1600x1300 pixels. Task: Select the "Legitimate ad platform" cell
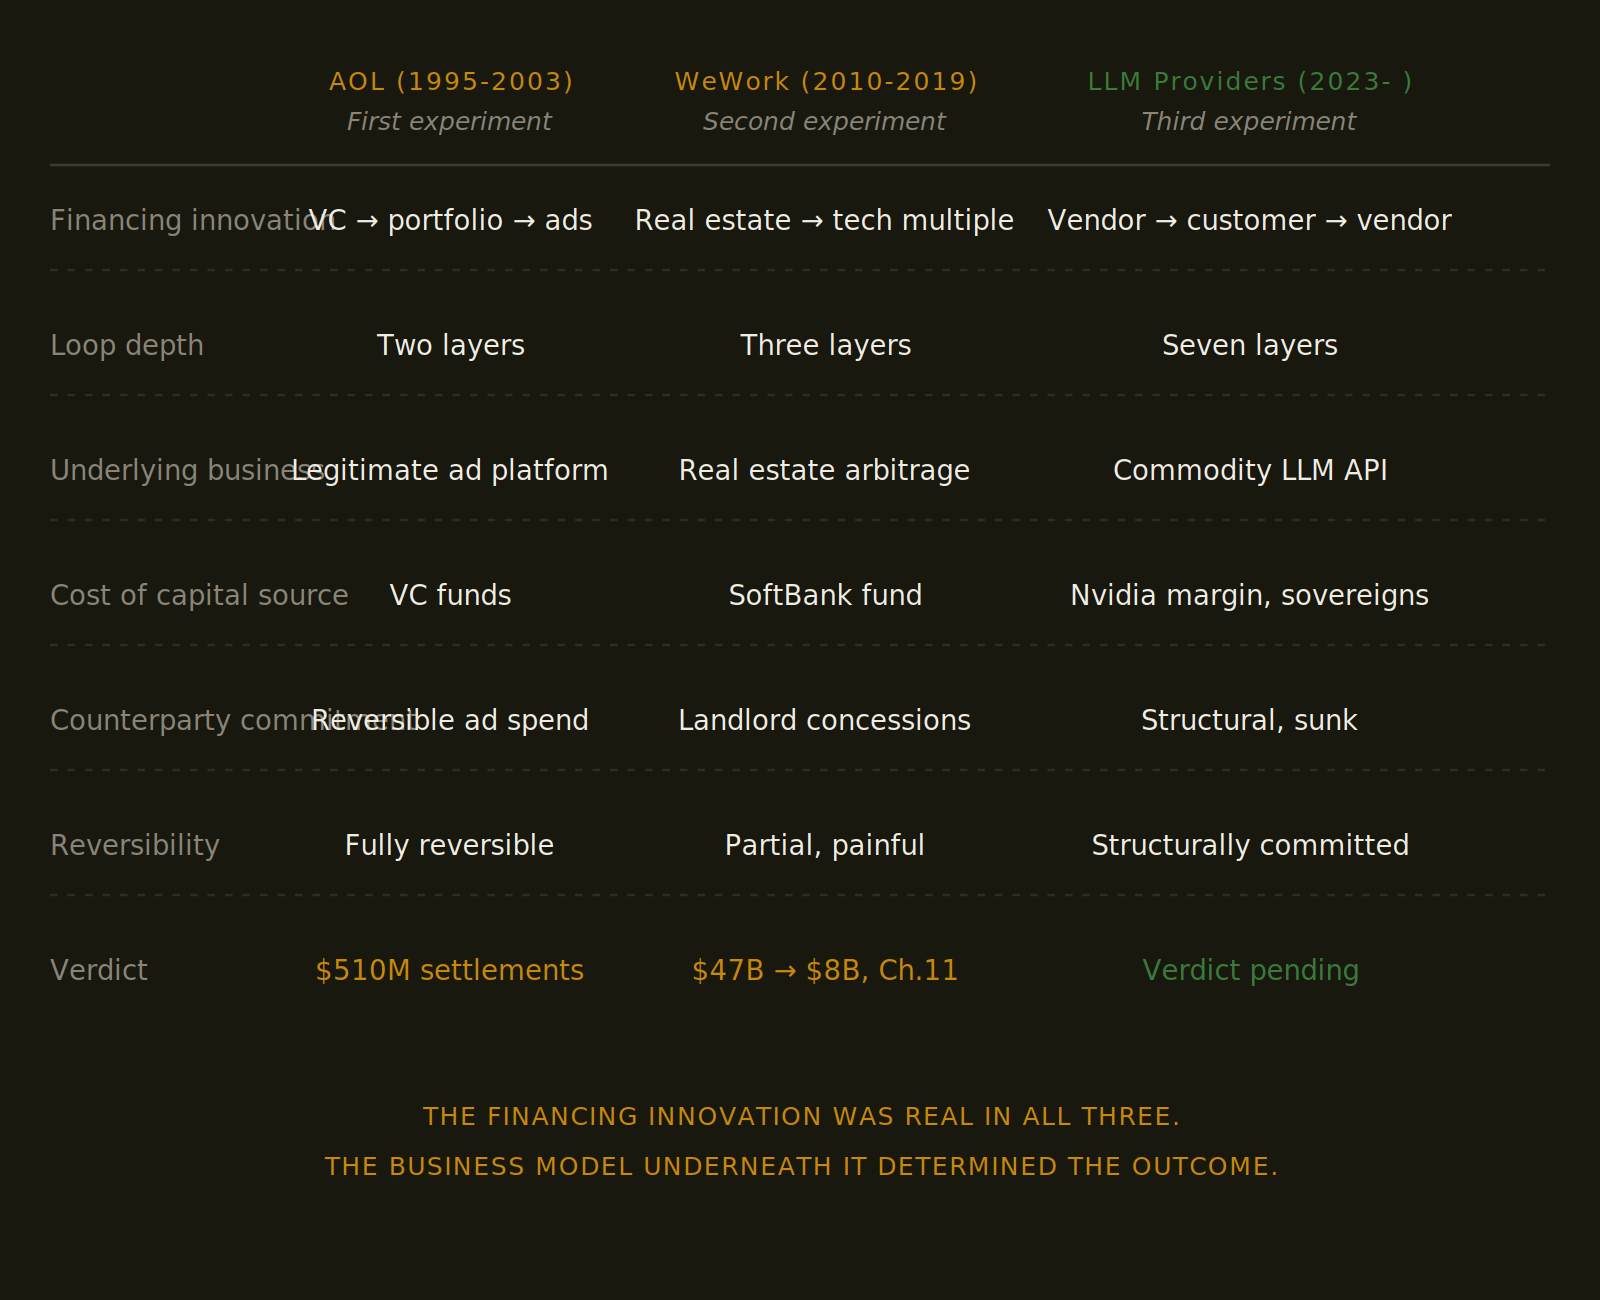tap(450, 470)
